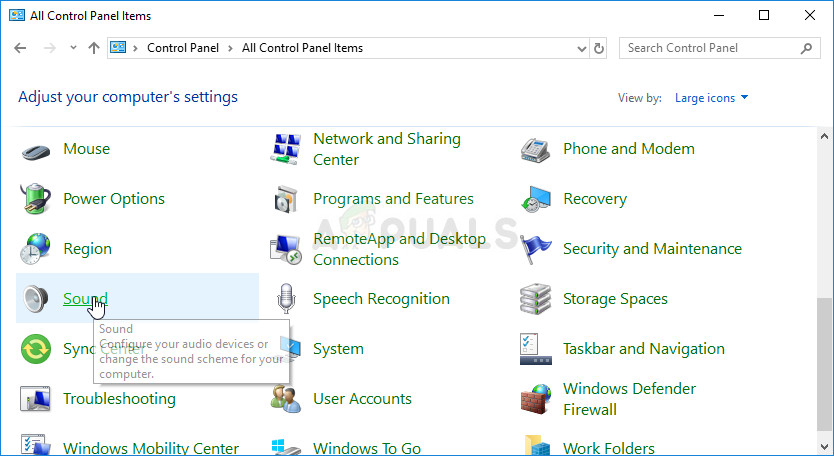Open Power Options battery icon
This screenshot has height=456, width=834.
[x=37, y=199]
